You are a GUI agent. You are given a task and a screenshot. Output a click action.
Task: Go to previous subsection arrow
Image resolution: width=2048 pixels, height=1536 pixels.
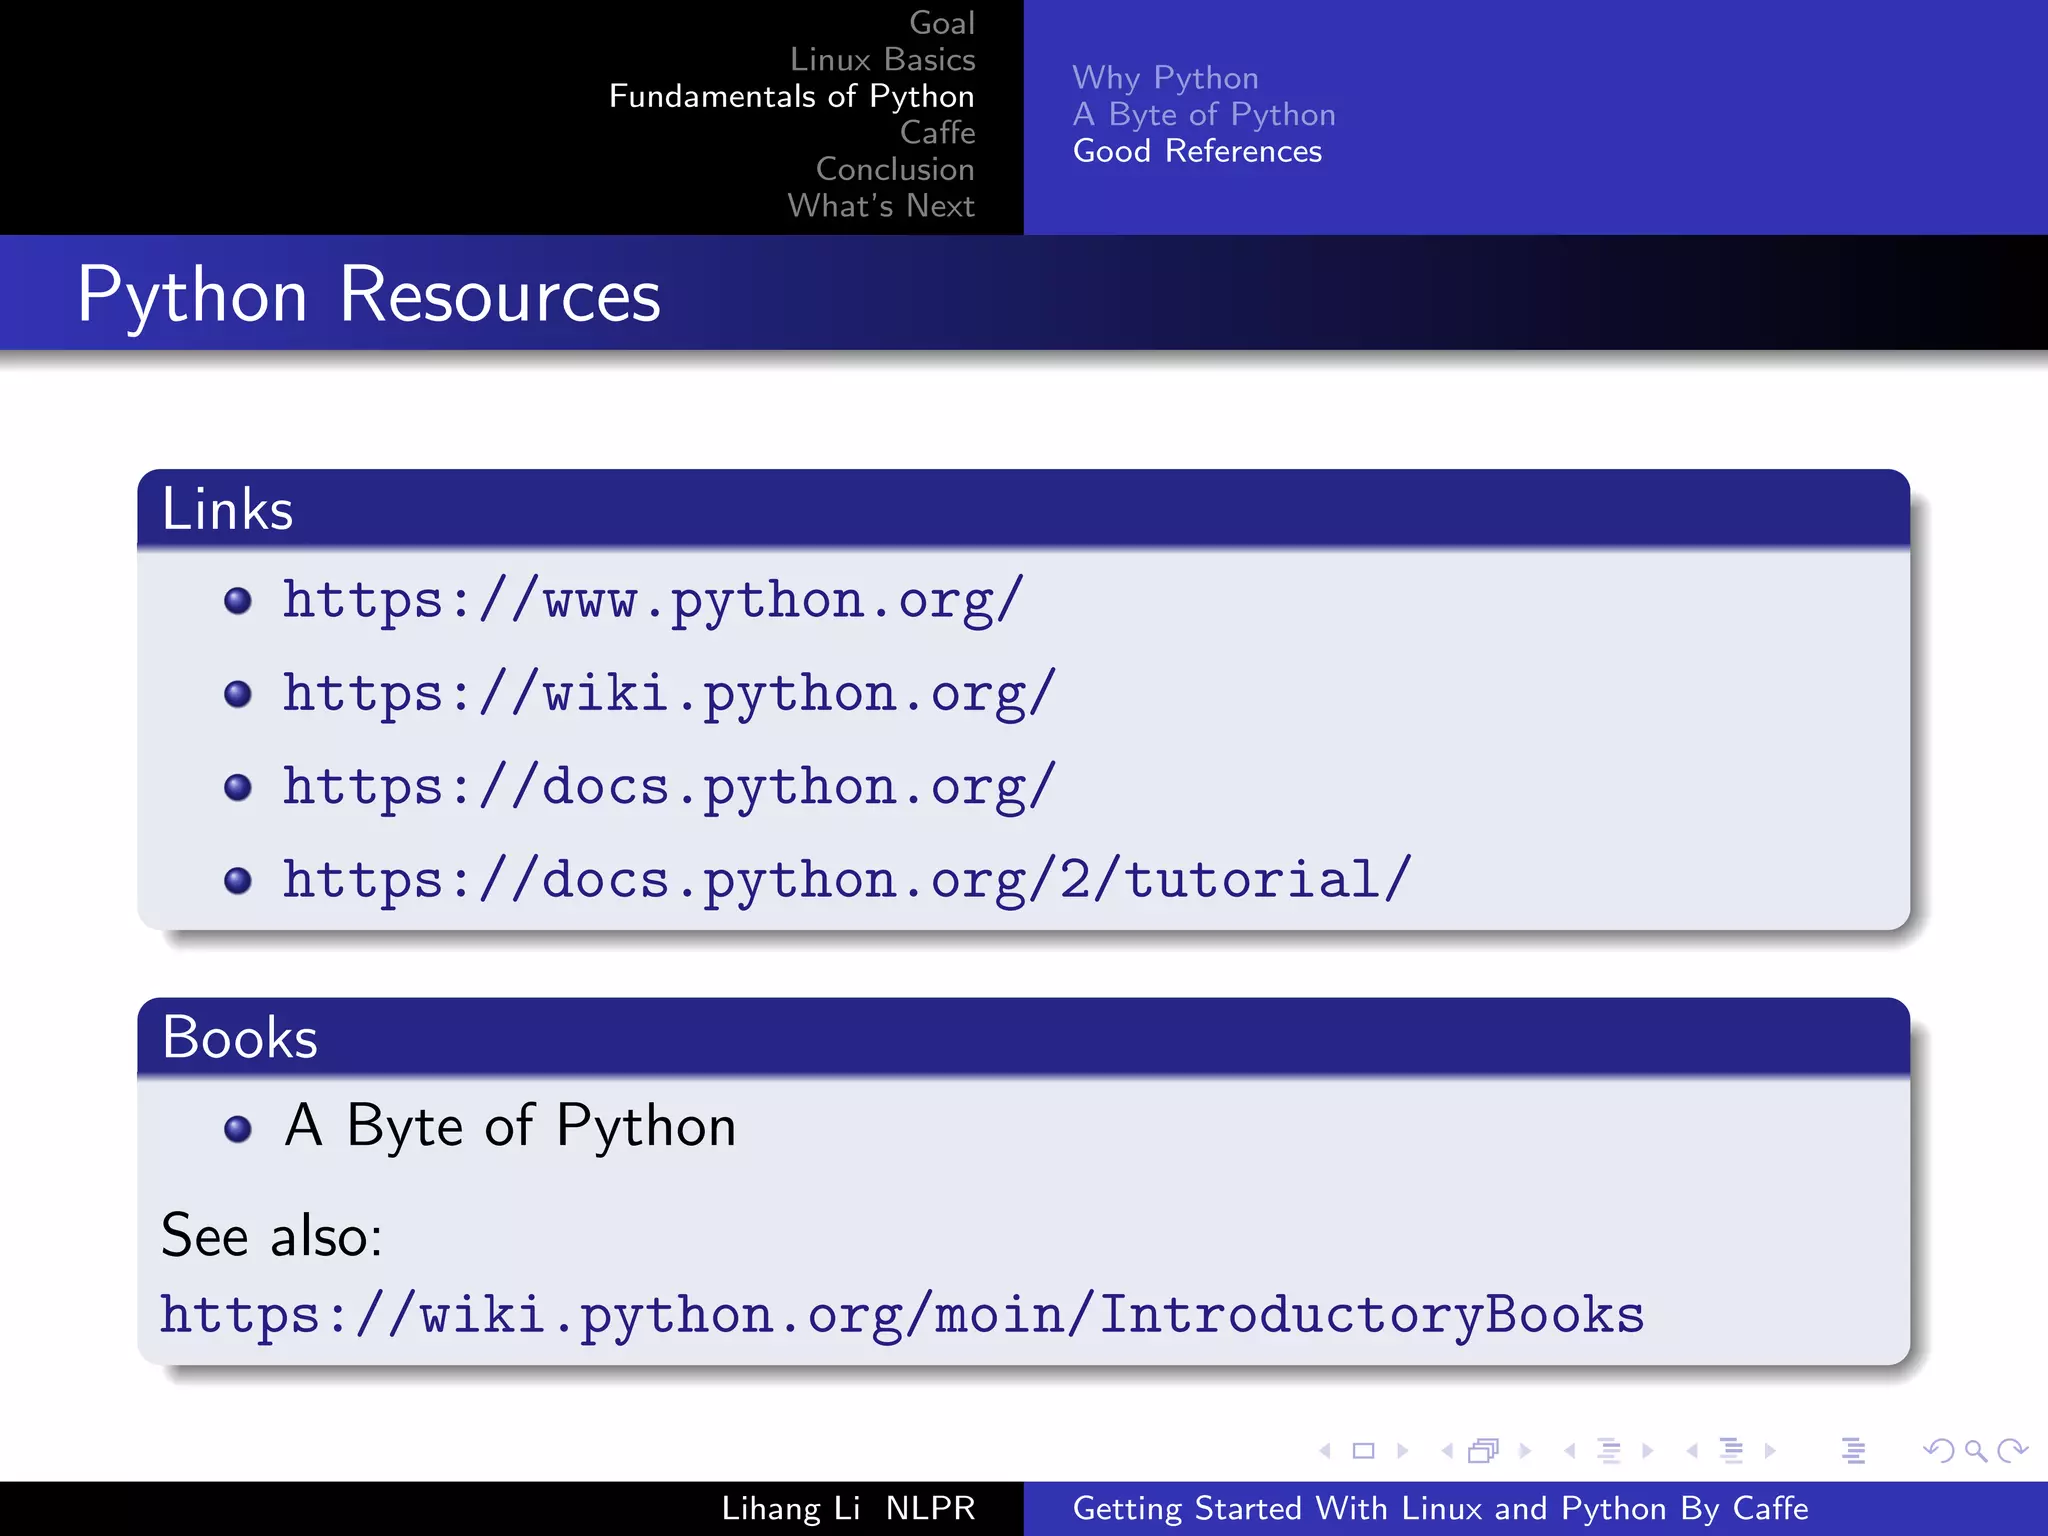point(1570,1450)
